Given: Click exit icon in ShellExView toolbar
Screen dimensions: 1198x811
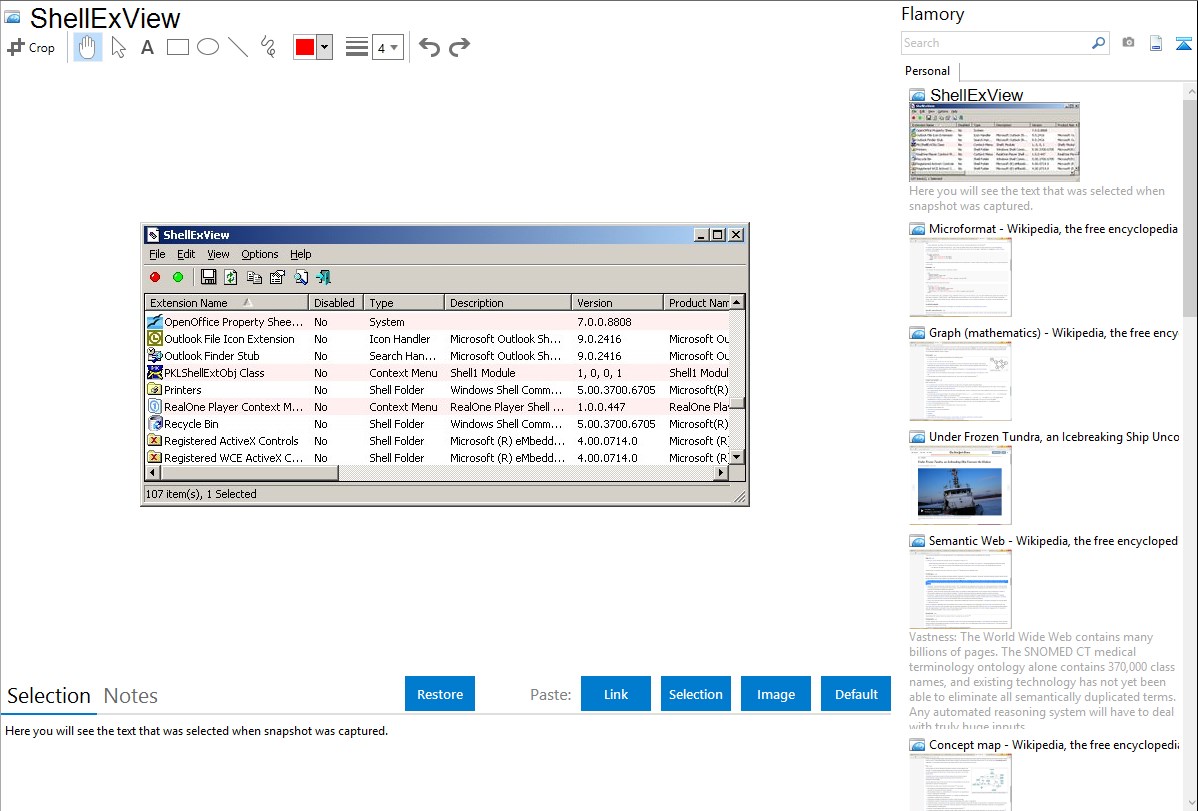Looking at the screenshot, I should point(324,277).
